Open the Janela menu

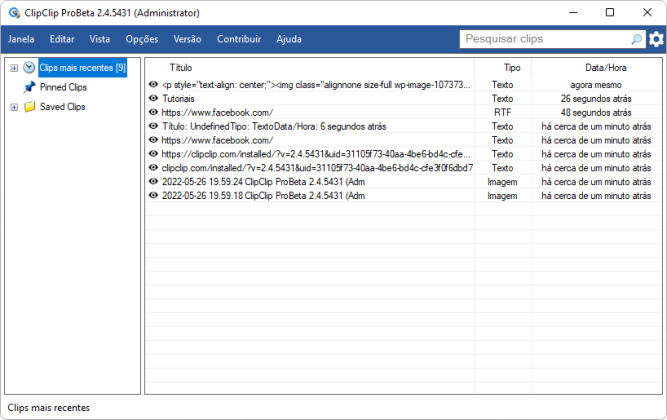click(x=21, y=39)
